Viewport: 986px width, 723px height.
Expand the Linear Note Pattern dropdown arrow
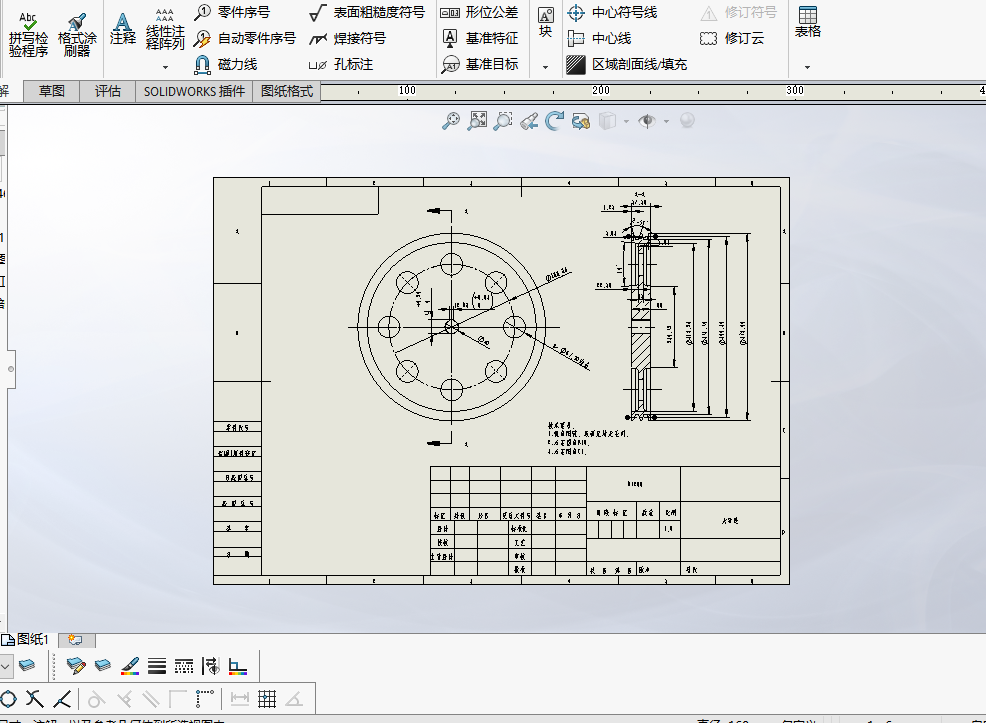click(x=165, y=67)
